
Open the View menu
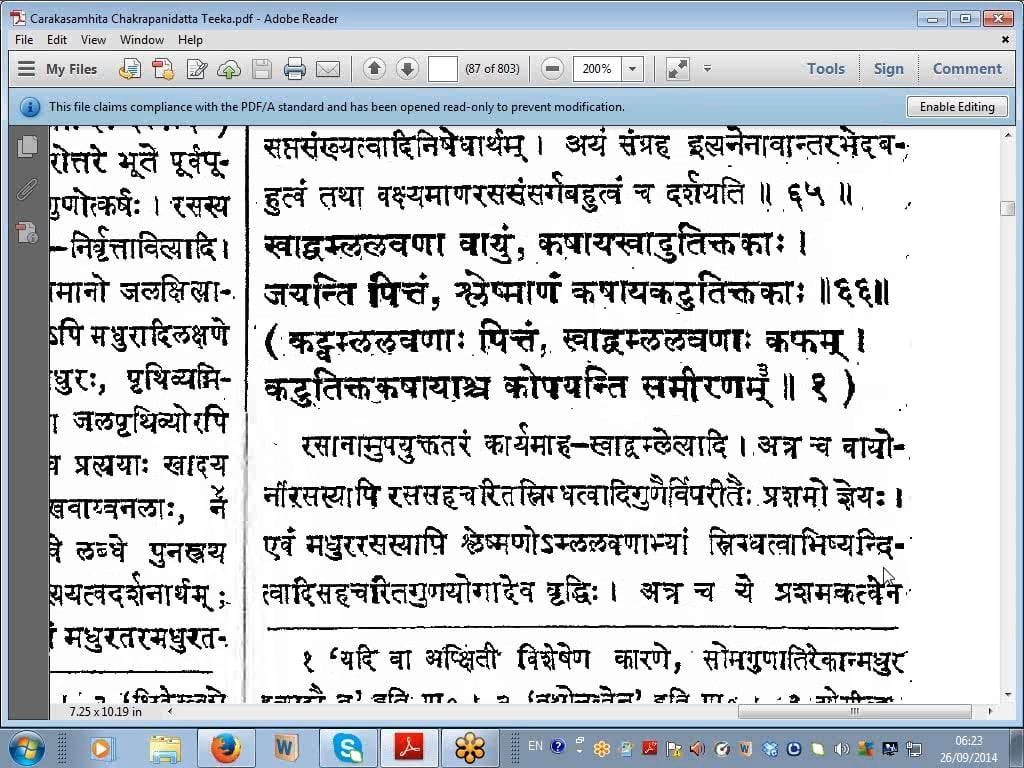point(93,40)
